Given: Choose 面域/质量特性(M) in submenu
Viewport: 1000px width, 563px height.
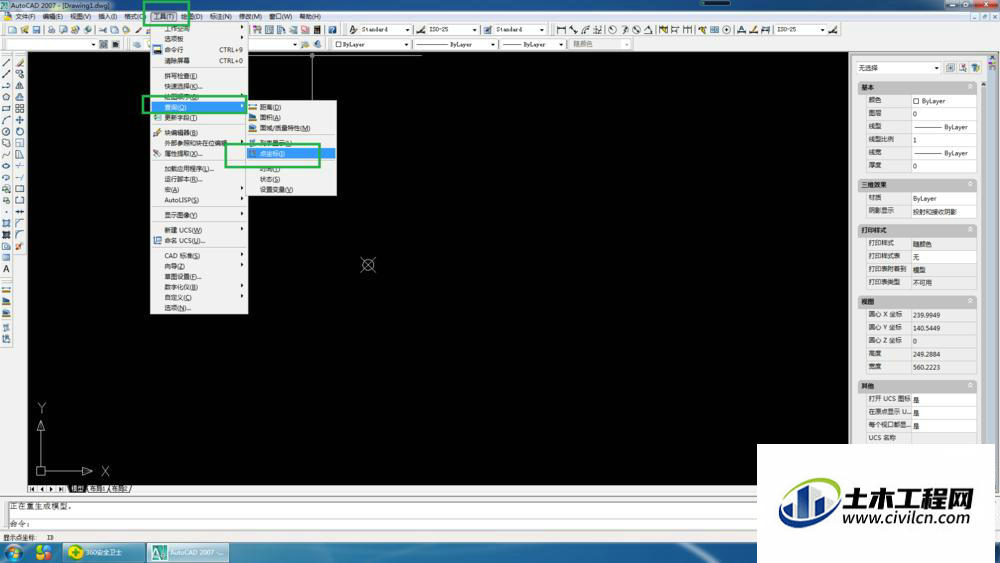Looking at the screenshot, I should click(291, 128).
